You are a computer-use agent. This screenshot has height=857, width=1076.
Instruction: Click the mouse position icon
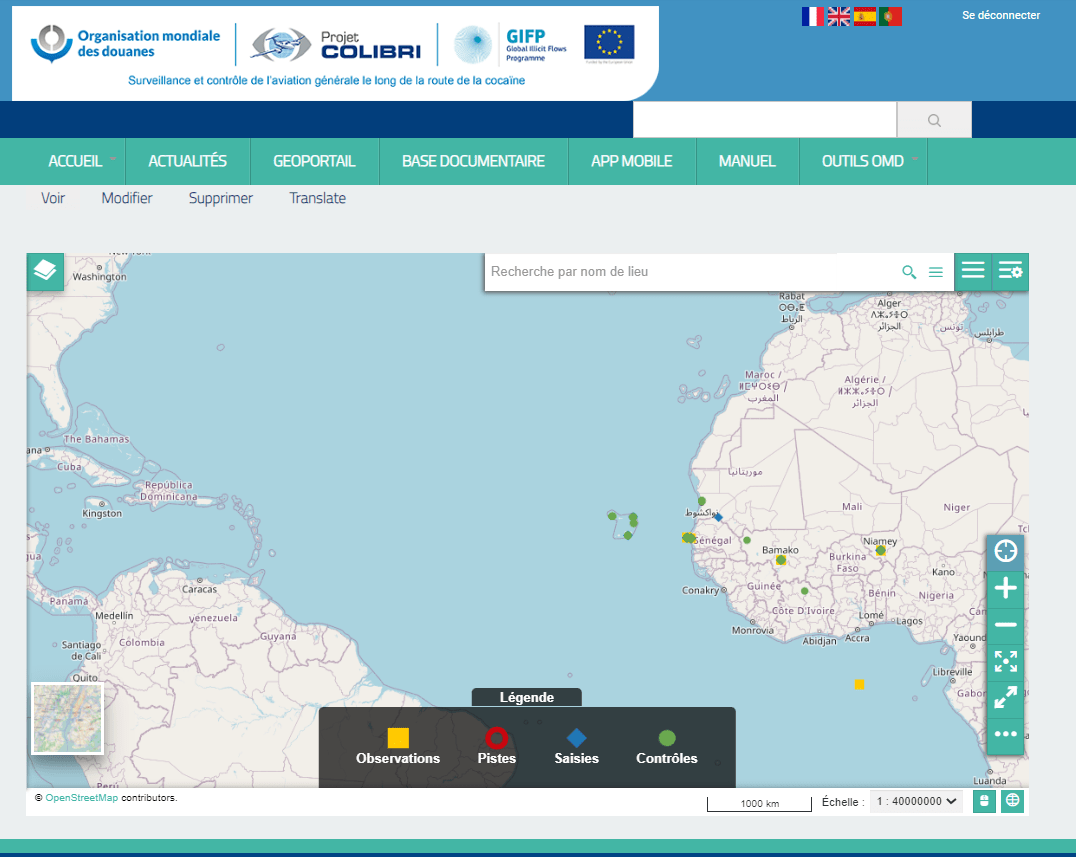pos(984,801)
